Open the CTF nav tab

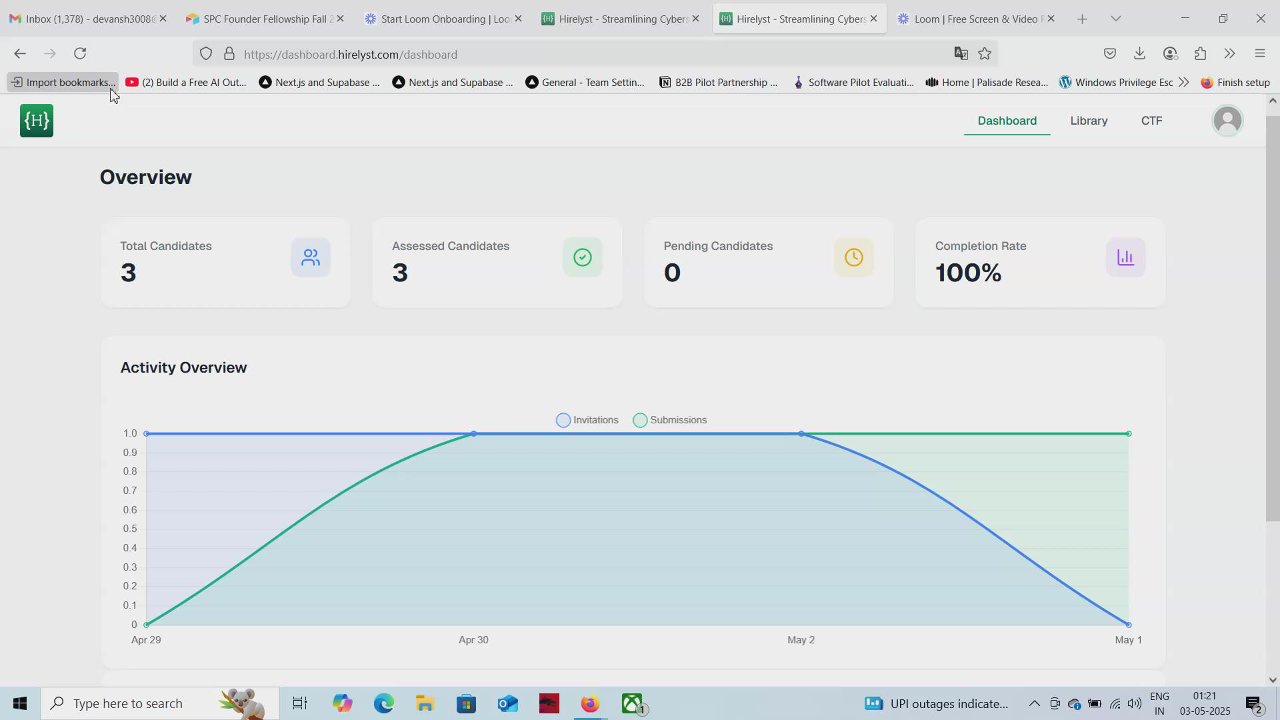[x=1152, y=121]
